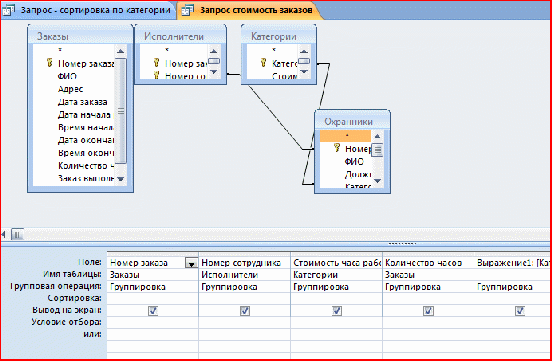Click the scroll-down arrow in the Заказы table
This screenshot has height=362, width=553.
121,179
